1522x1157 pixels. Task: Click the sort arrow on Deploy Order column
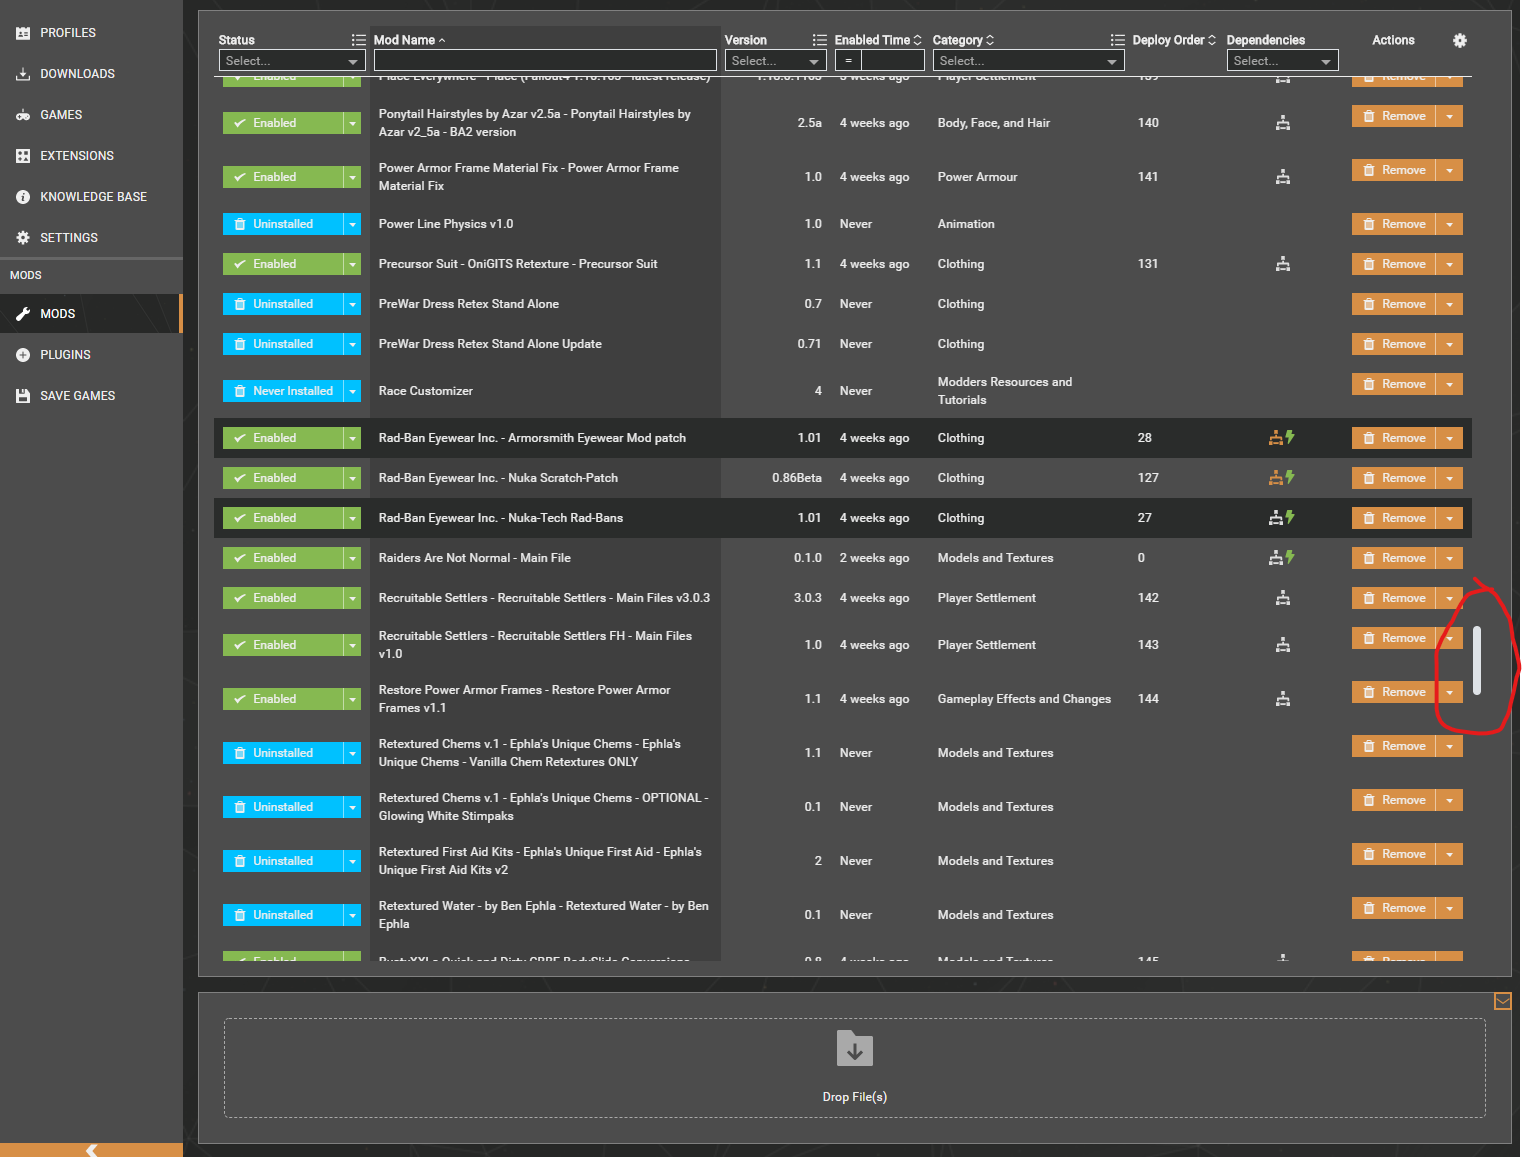[x=1211, y=40]
